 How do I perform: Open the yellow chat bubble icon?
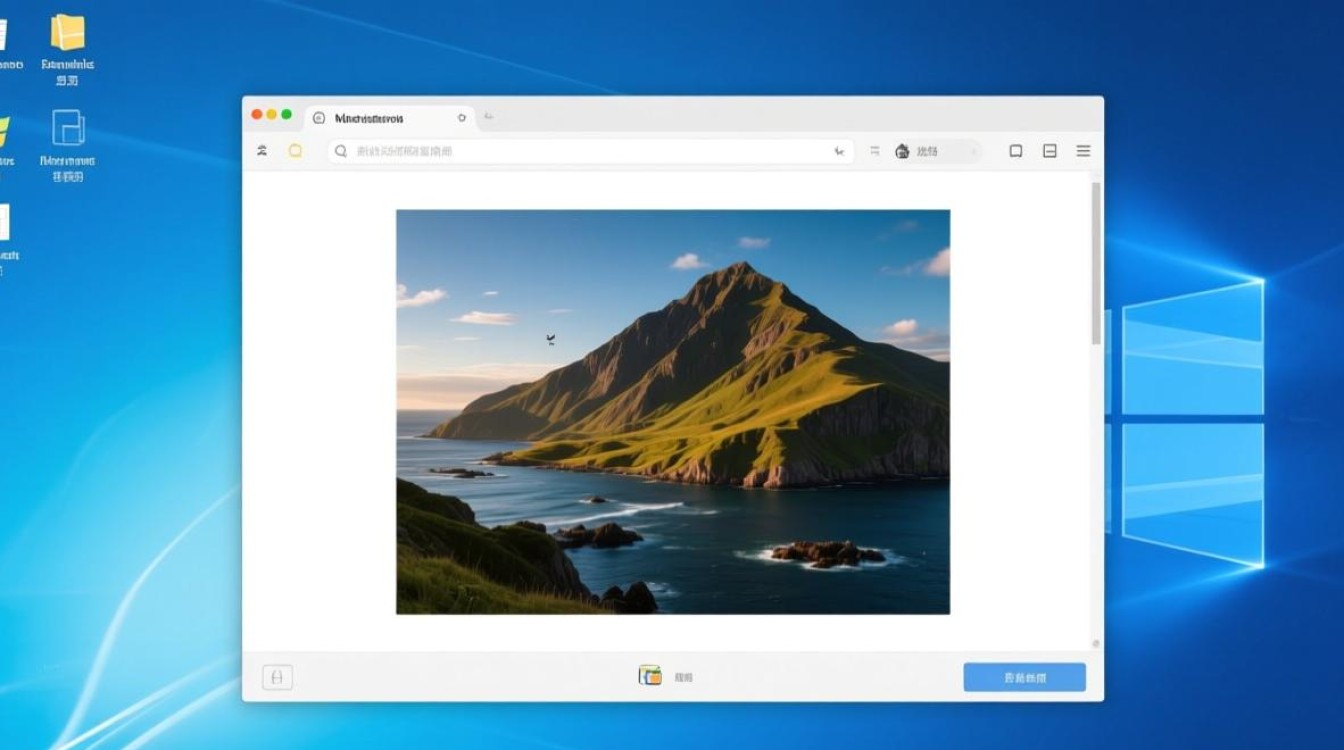coord(295,151)
